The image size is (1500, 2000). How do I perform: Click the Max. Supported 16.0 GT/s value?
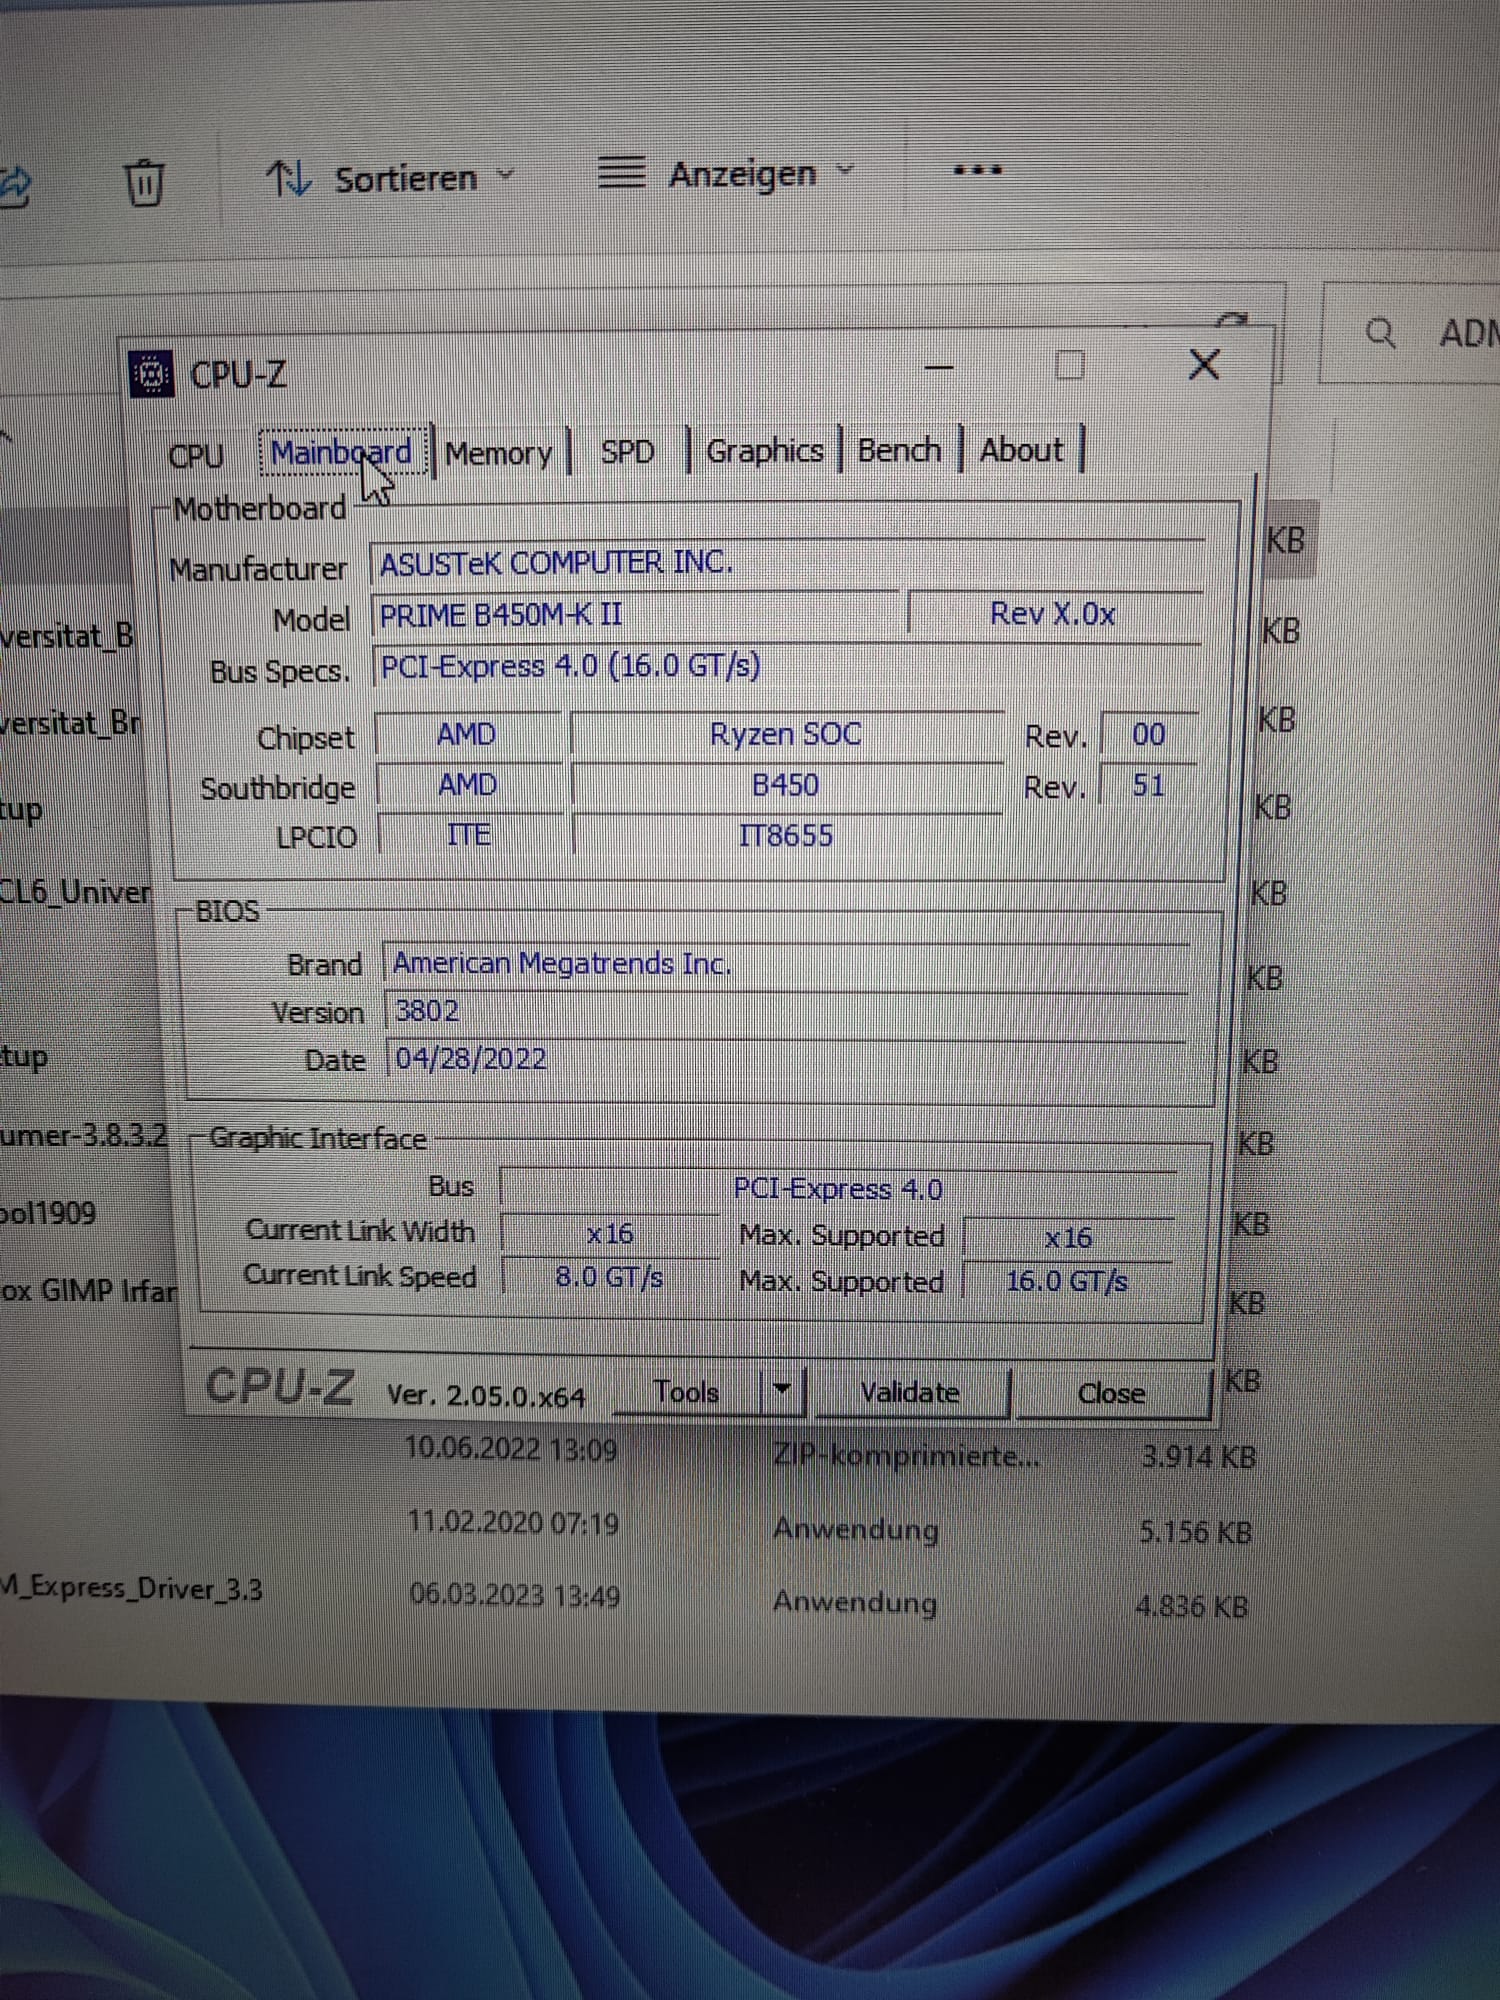(1066, 1281)
